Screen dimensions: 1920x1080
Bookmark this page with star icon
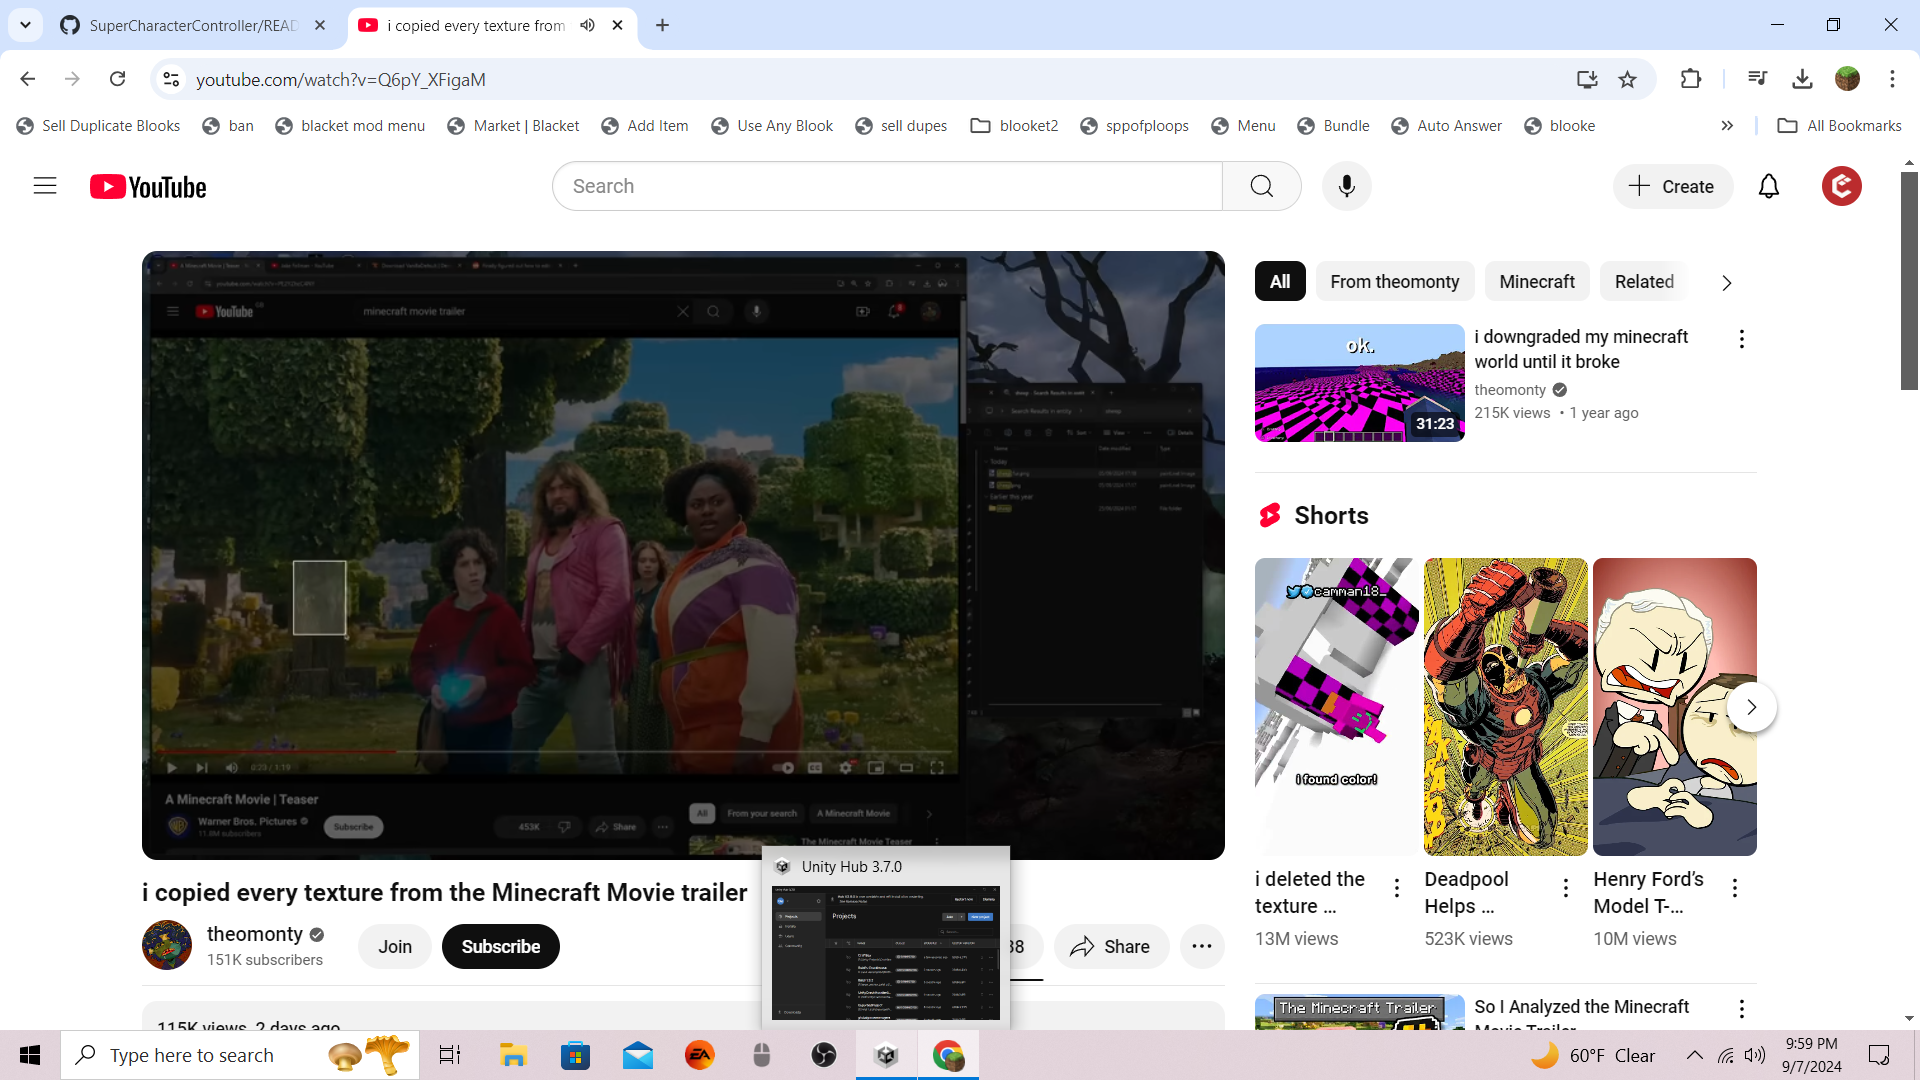pos(1627,79)
